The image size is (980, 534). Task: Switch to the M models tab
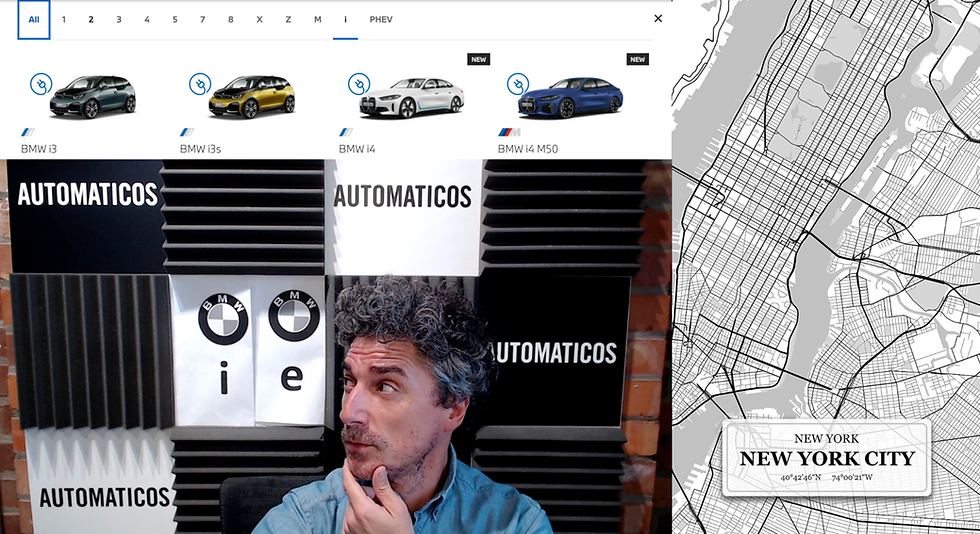pos(318,19)
